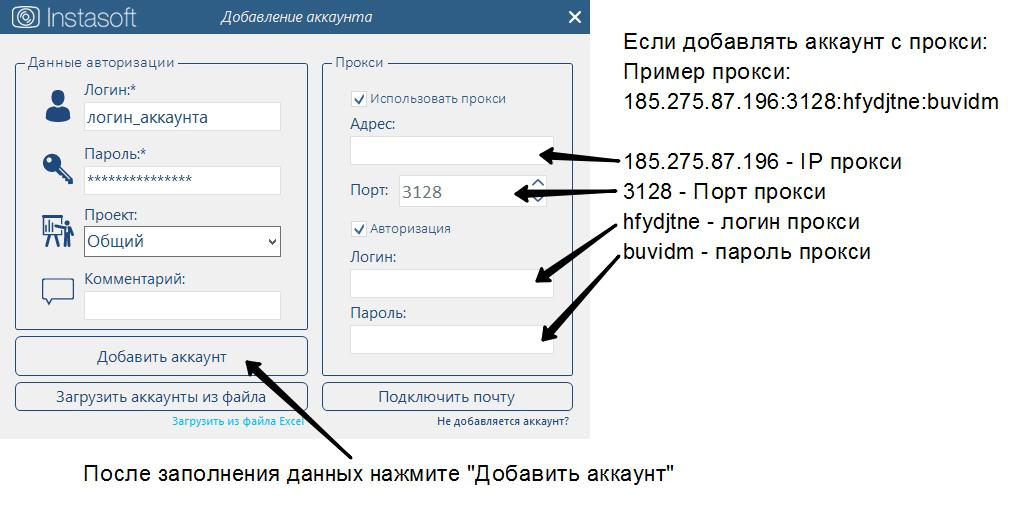Click the Instasoft logo icon
Image resolution: width=1018 pixels, height=518 pixels.
[x=26, y=17]
